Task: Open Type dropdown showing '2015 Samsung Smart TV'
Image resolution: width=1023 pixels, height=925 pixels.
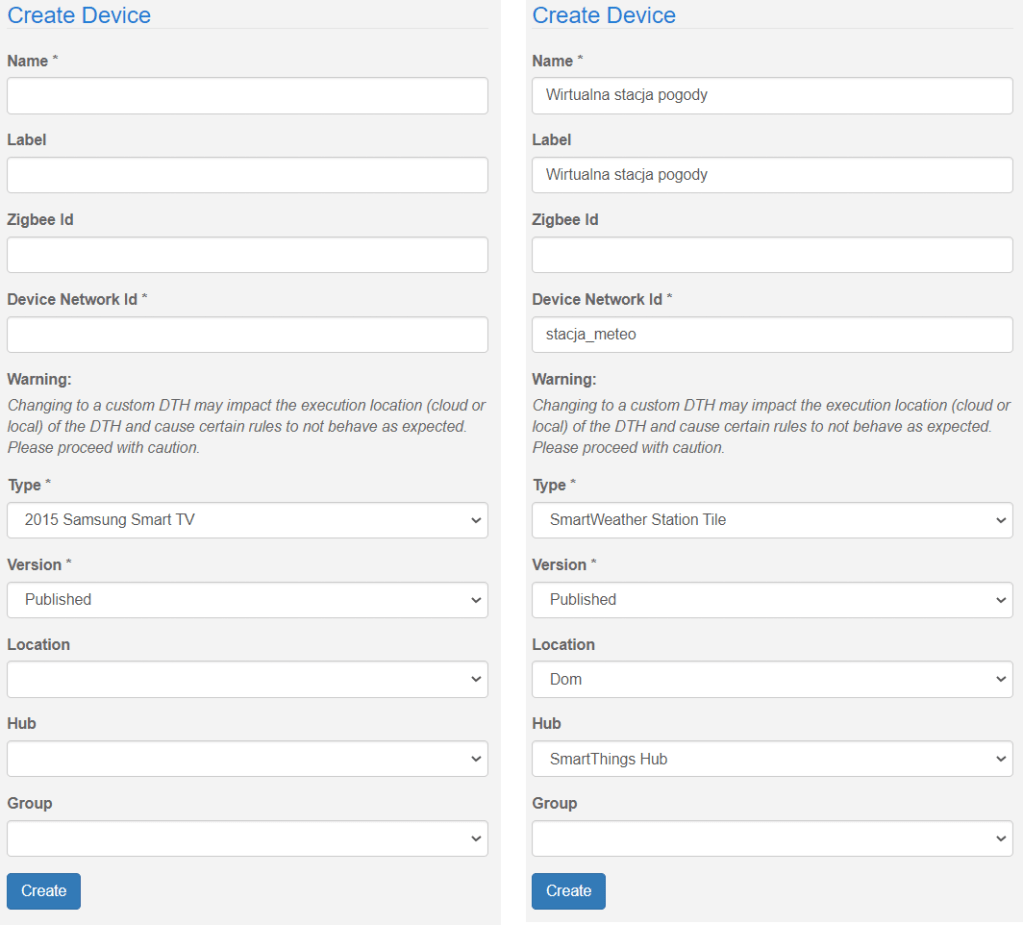Action: [247, 520]
